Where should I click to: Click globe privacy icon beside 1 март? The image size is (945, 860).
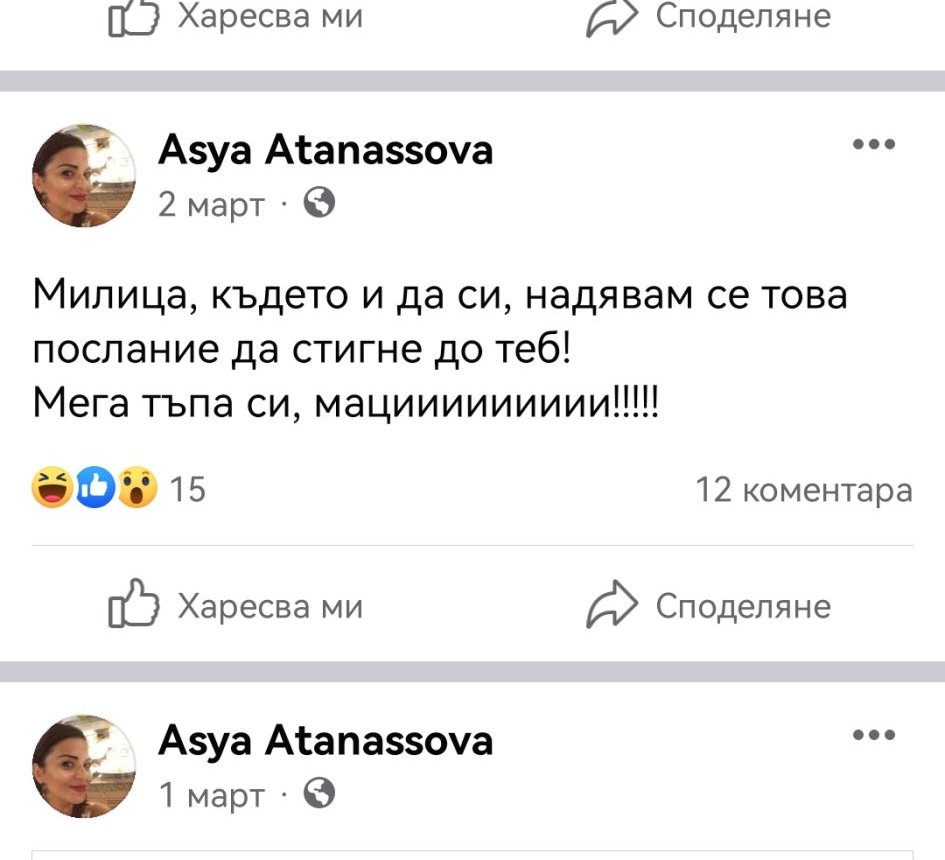[x=318, y=794]
